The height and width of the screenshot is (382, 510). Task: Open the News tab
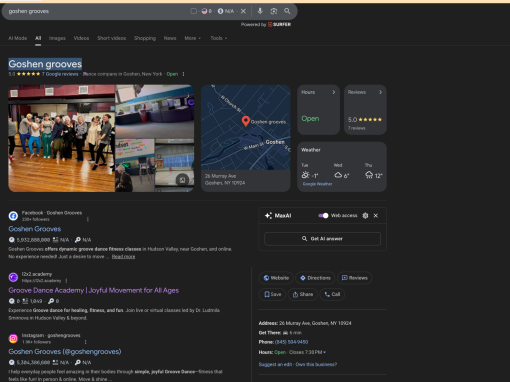pos(170,38)
